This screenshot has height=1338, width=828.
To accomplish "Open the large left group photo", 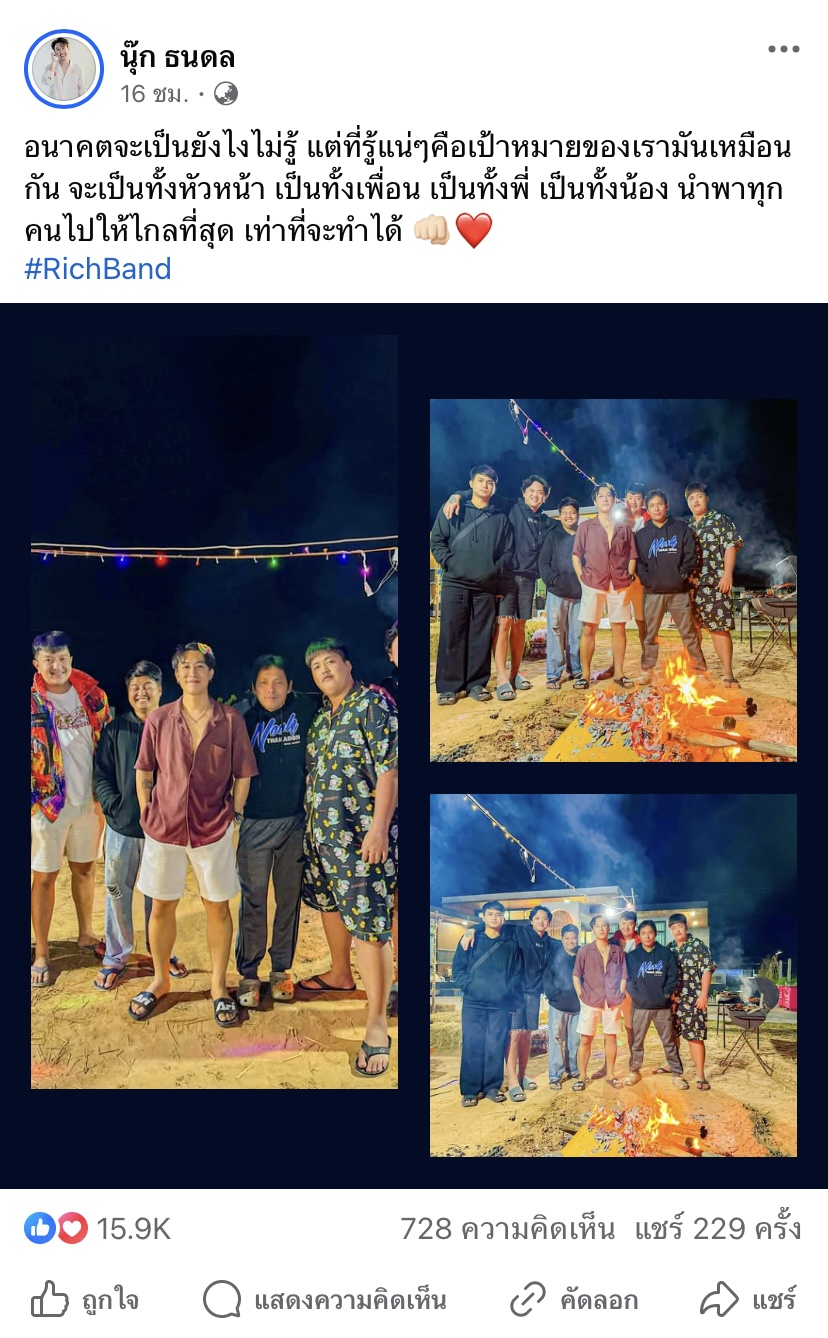I will click(214, 712).
